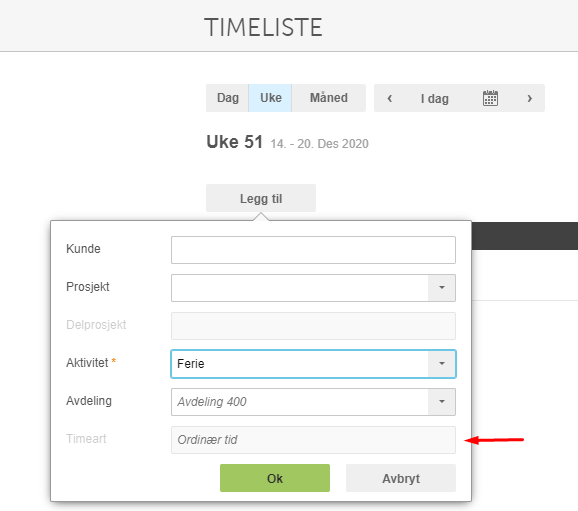Click inside the Prosjekt combo box field
The image size is (578, 511).
tap(300, 288)
